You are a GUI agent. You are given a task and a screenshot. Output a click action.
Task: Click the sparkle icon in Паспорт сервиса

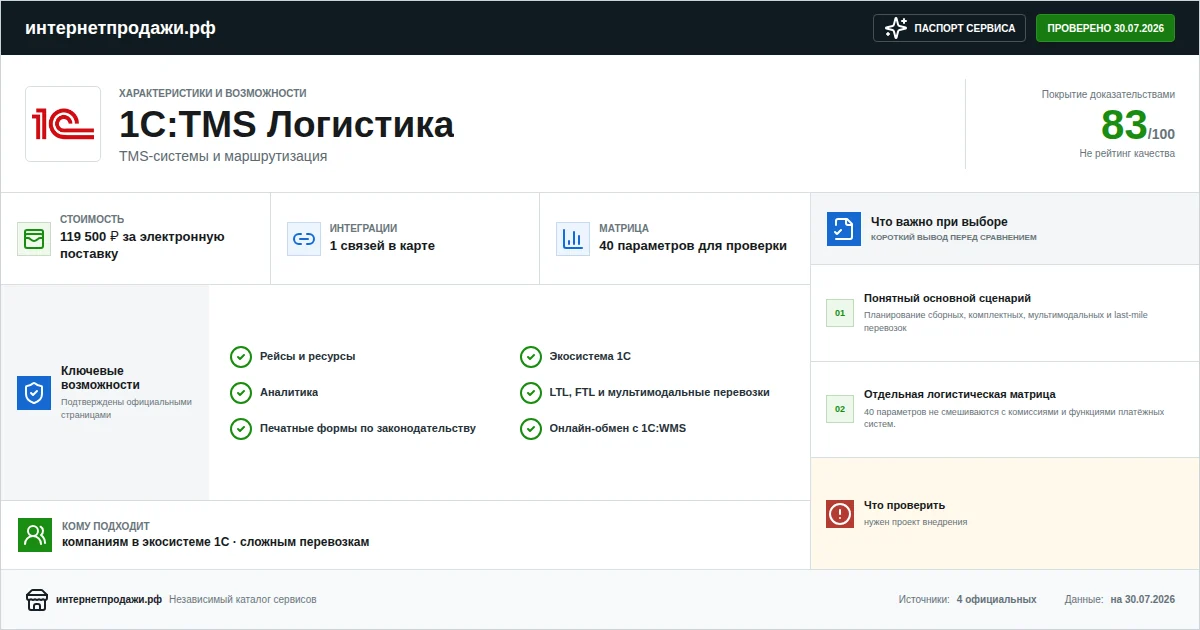click(x=896, y=28)
